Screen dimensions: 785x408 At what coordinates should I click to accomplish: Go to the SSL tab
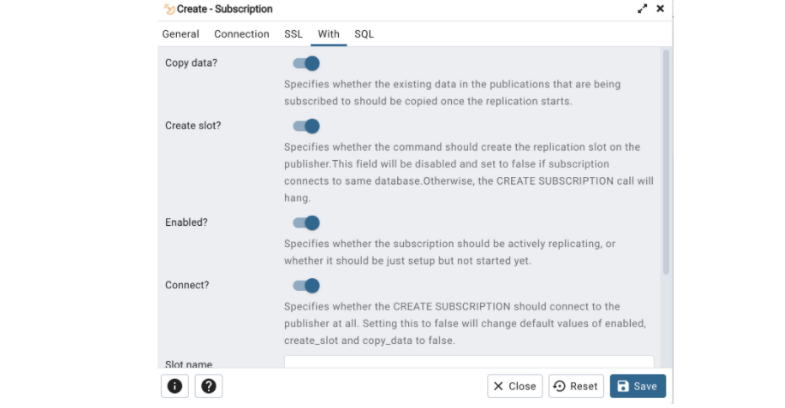(293, 34)
